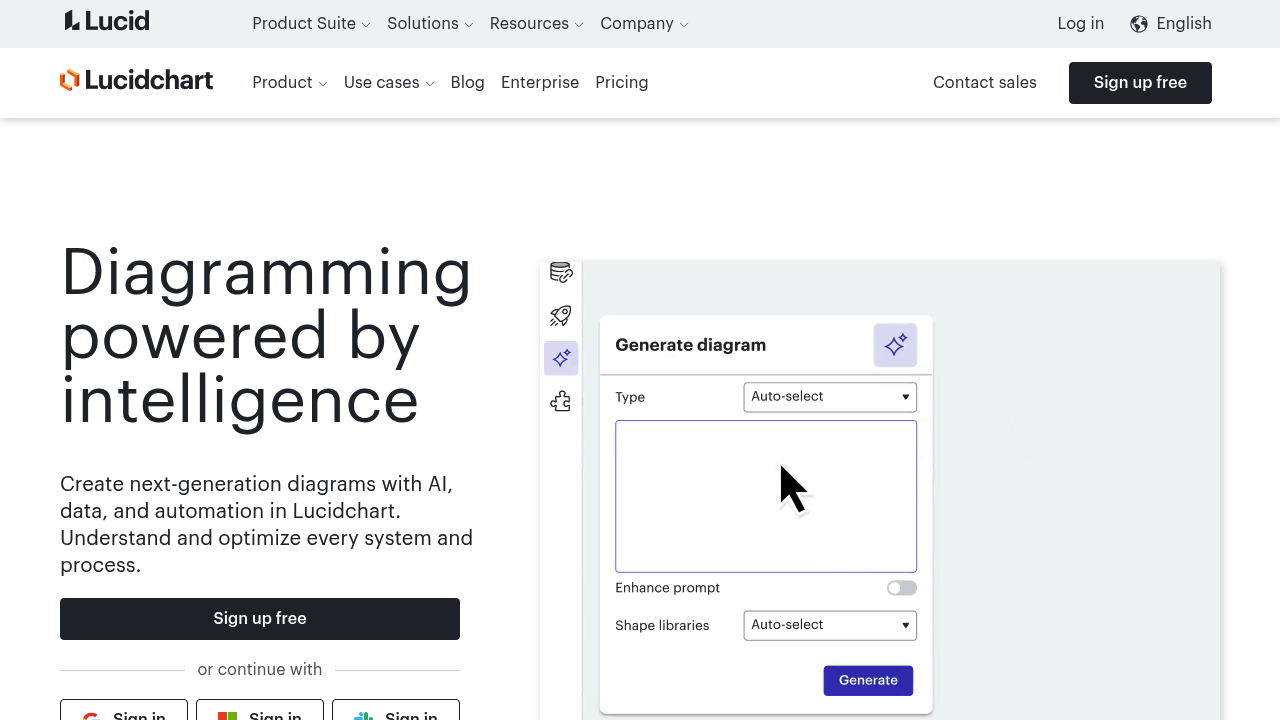Select the data linking sidebar icon
This screenshot has width=1280, height=720.
(x=561, y=273)
